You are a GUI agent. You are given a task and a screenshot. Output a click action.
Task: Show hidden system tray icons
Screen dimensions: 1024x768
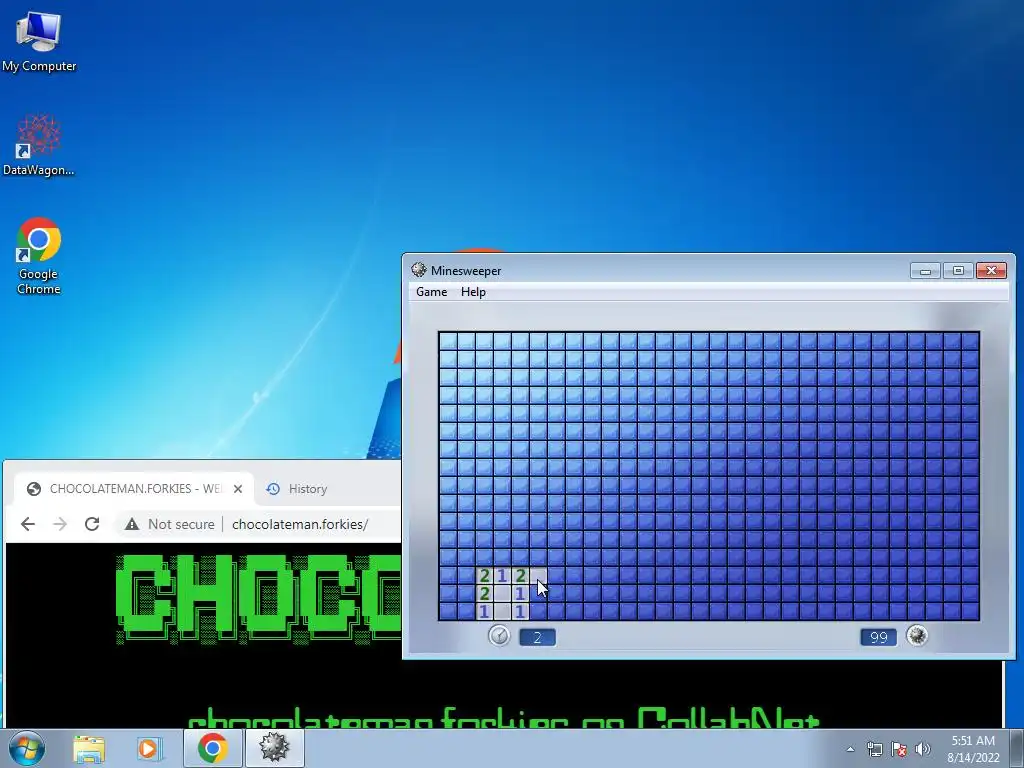850,749
